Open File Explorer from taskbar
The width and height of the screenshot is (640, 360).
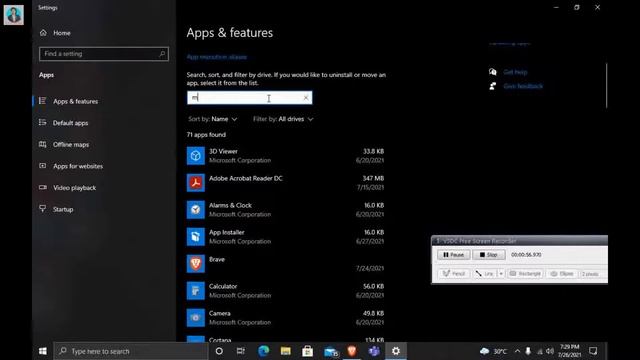pyautogui.click(x=285, y=351)
